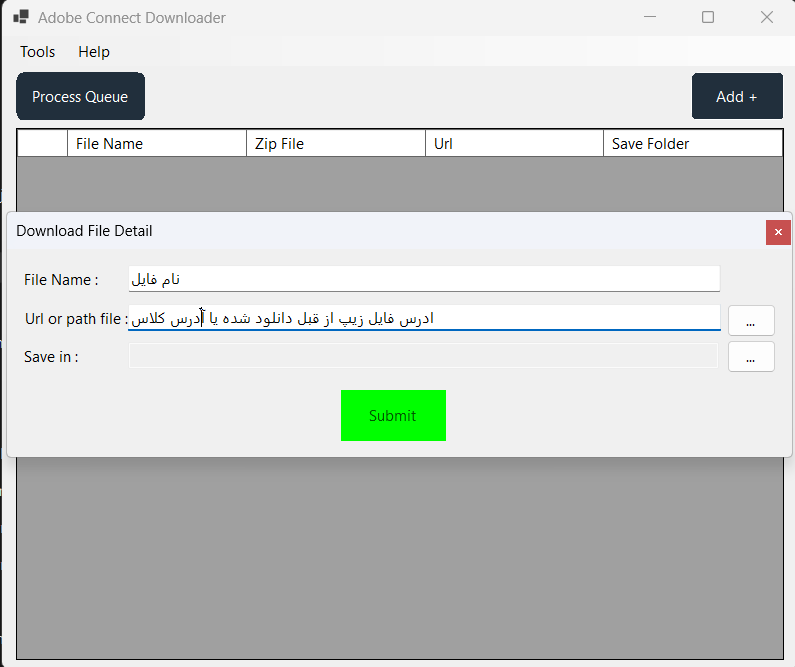Click the Zip File column header
The width and height of the screenshot is (795, 667).
coord(336,144)
